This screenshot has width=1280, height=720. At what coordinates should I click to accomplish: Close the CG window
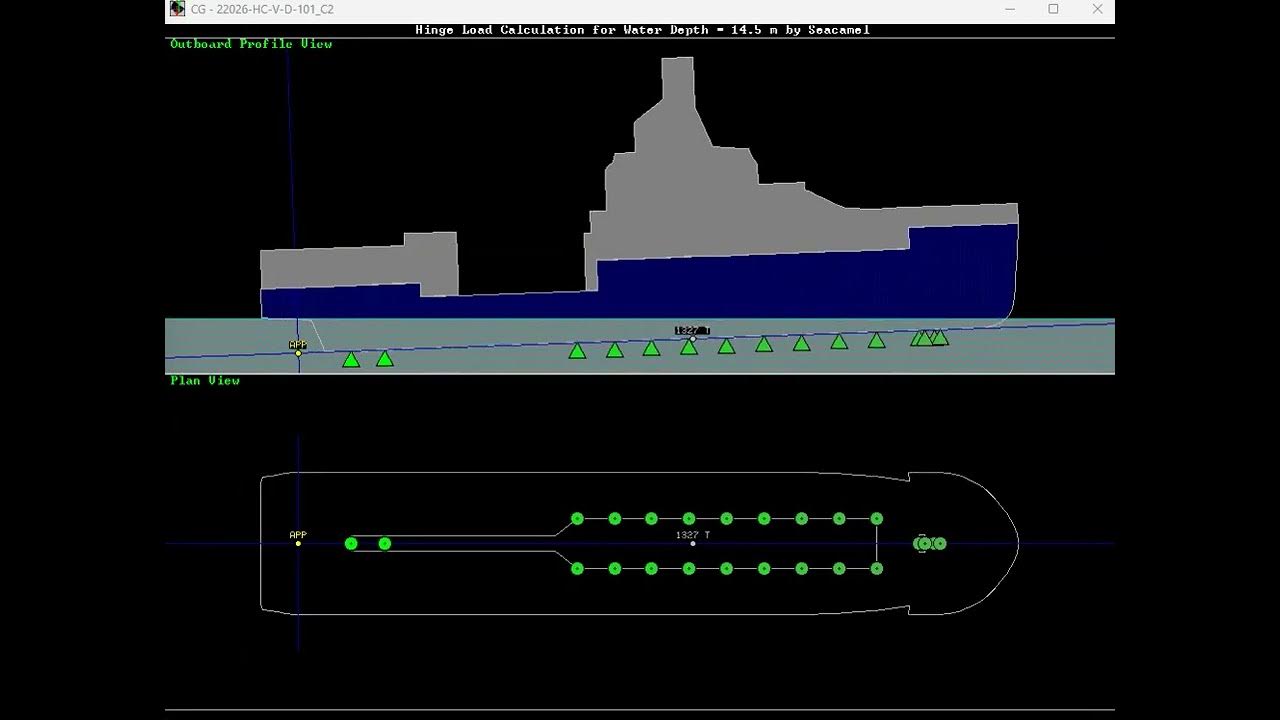[x=1097, y=9]
